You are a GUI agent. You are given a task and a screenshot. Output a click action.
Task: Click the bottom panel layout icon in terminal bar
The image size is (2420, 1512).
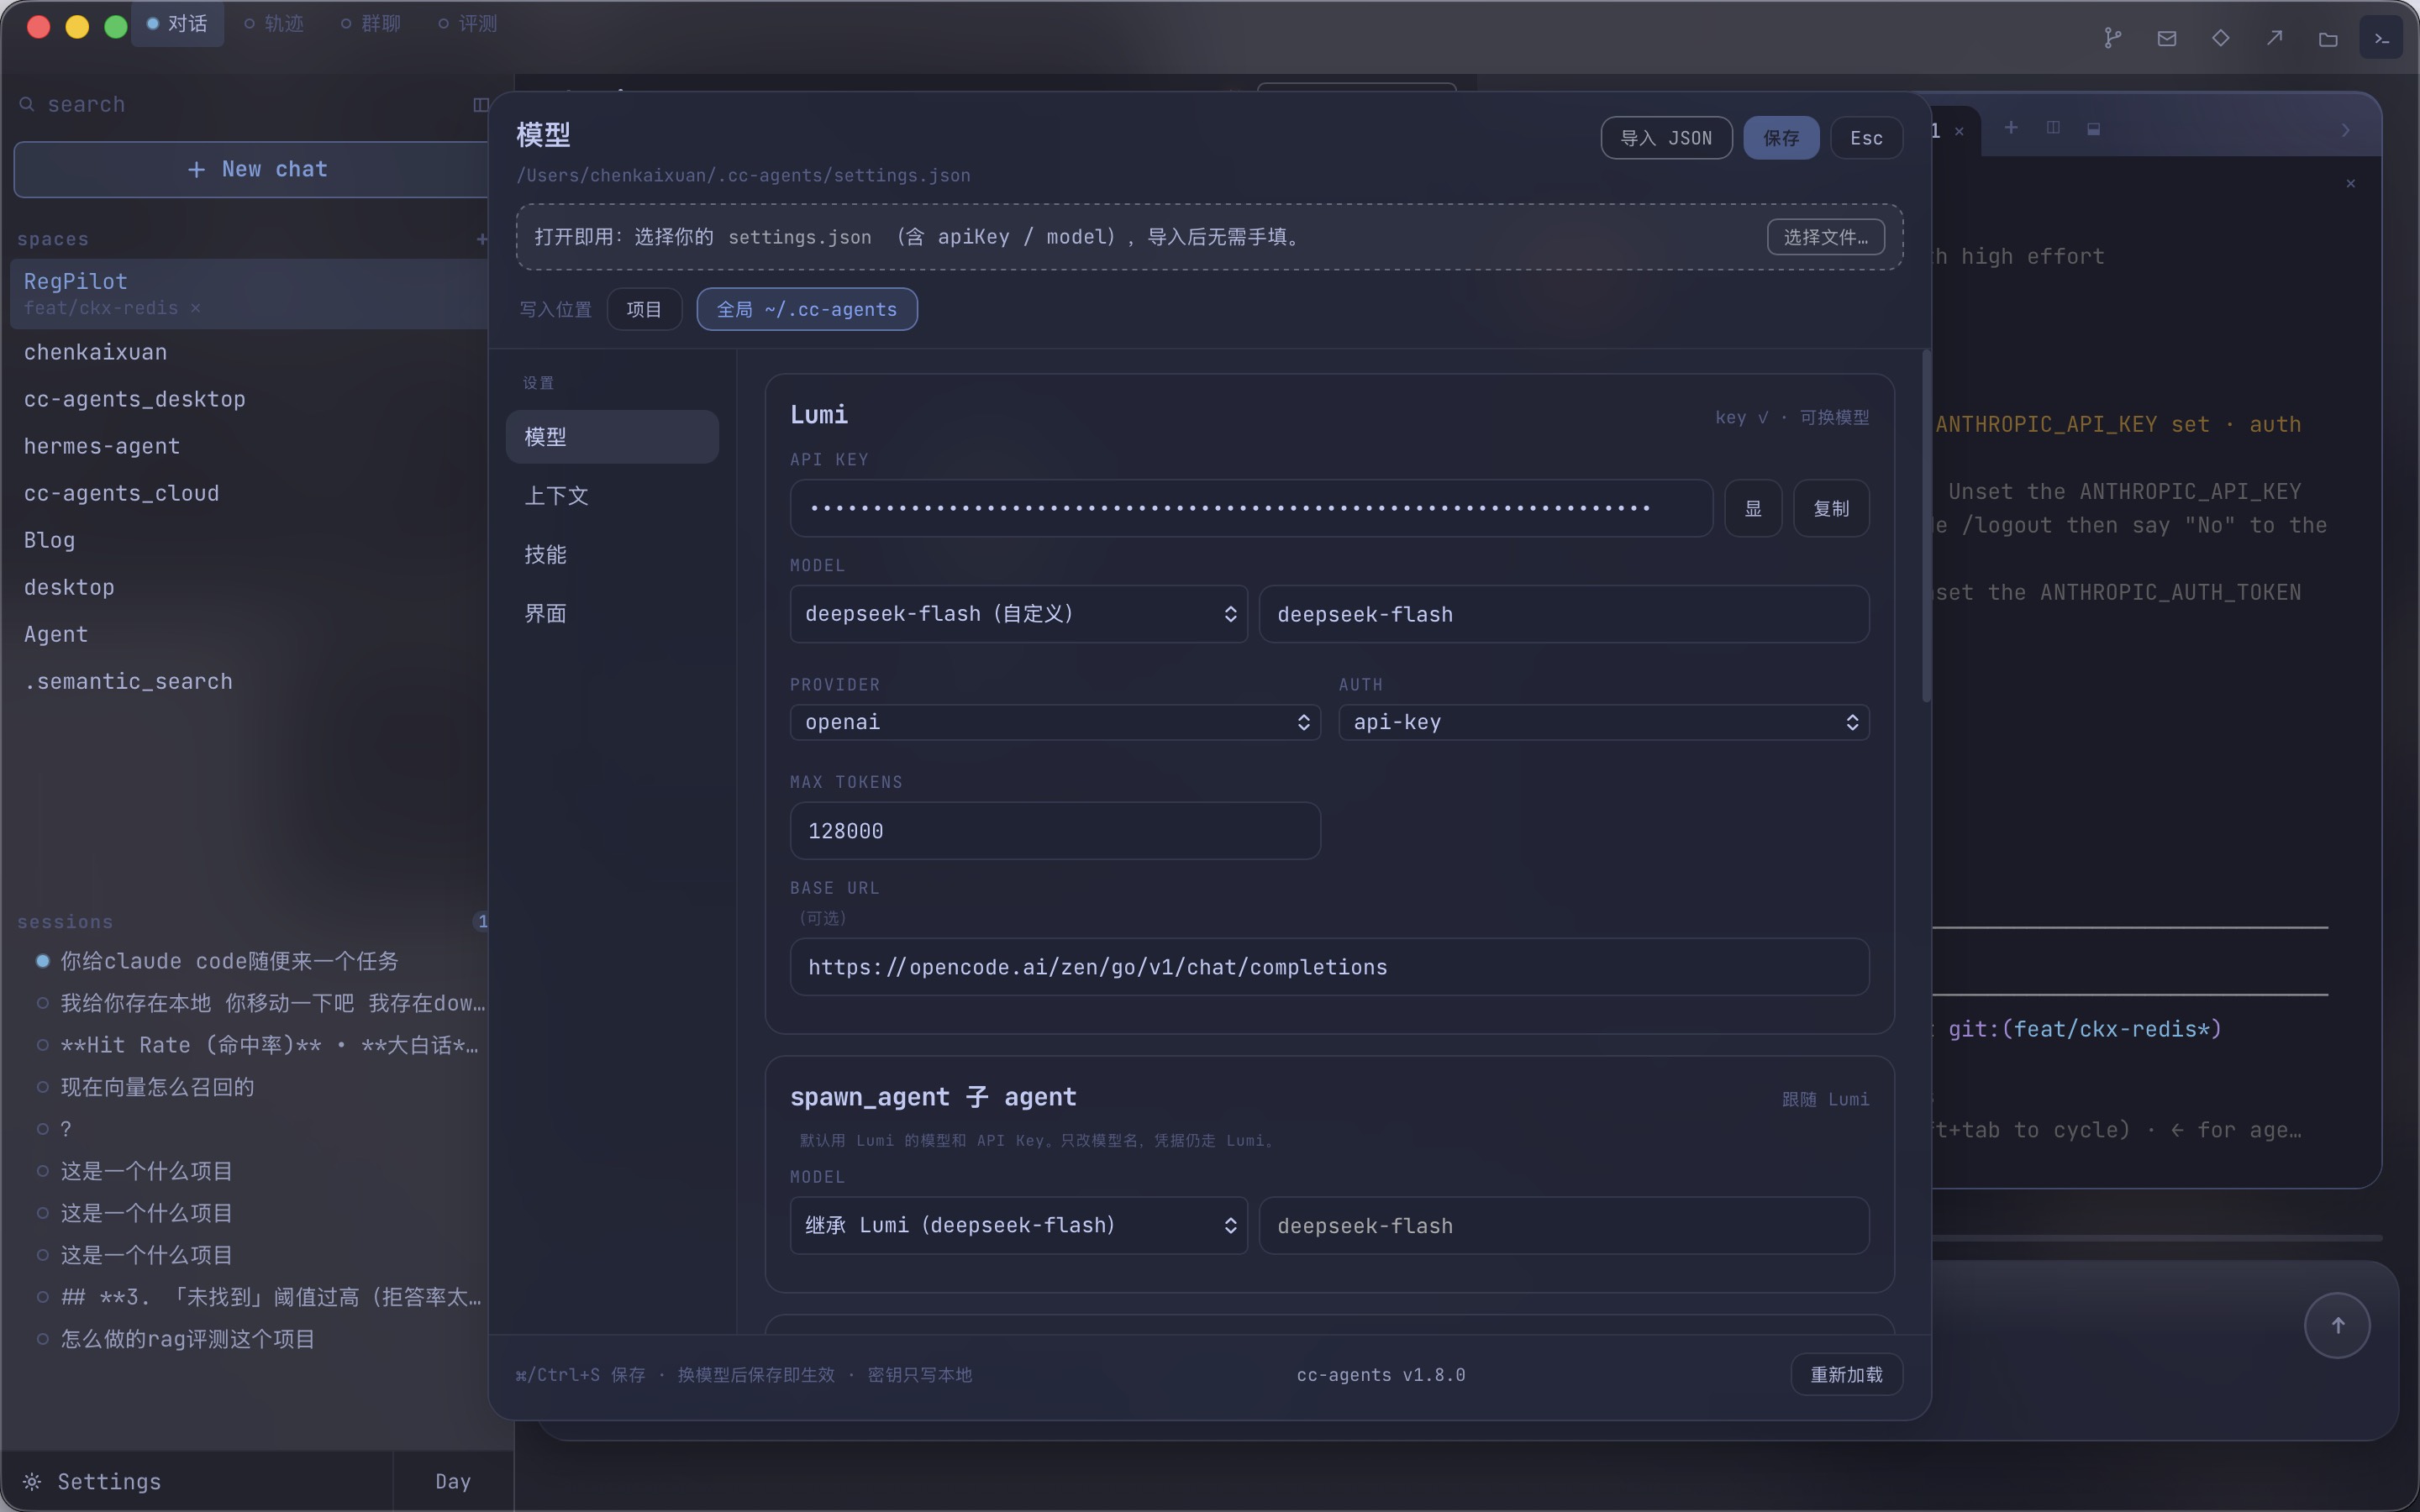tap(2094, 128)
